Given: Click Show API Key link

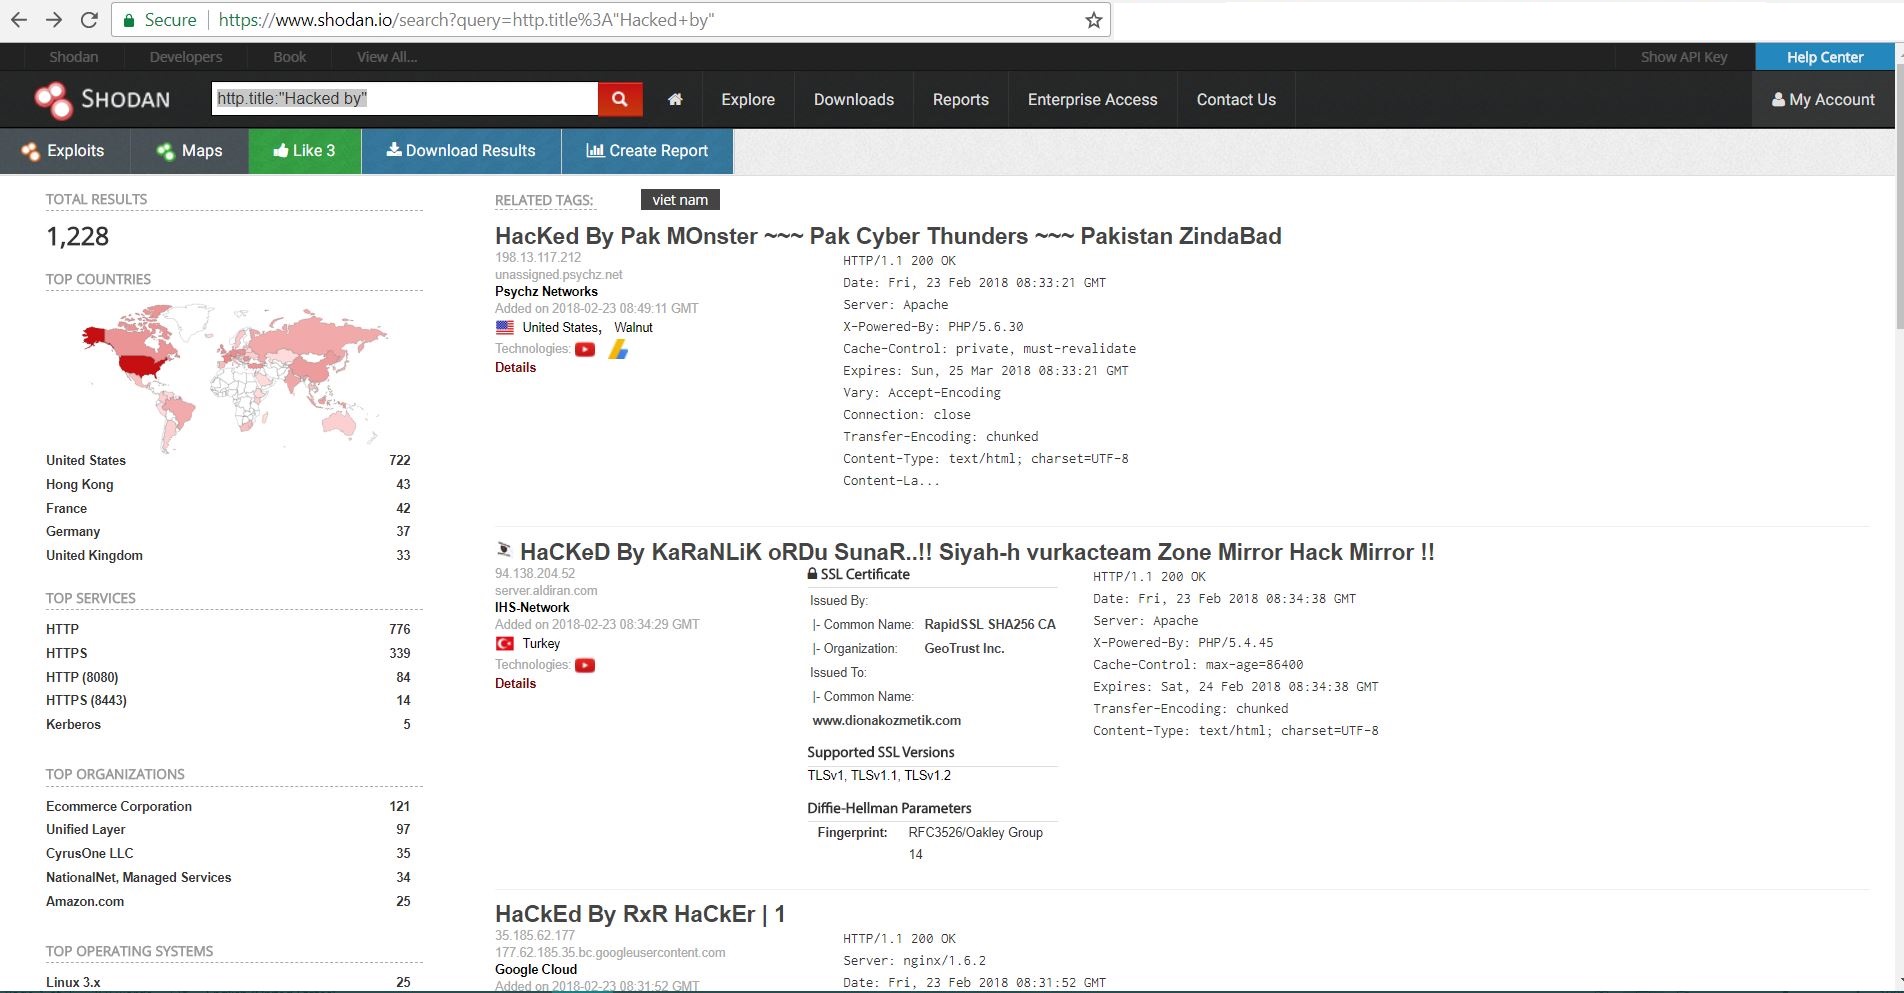Looking at the screenshot, I should (x=1684, y=57).
